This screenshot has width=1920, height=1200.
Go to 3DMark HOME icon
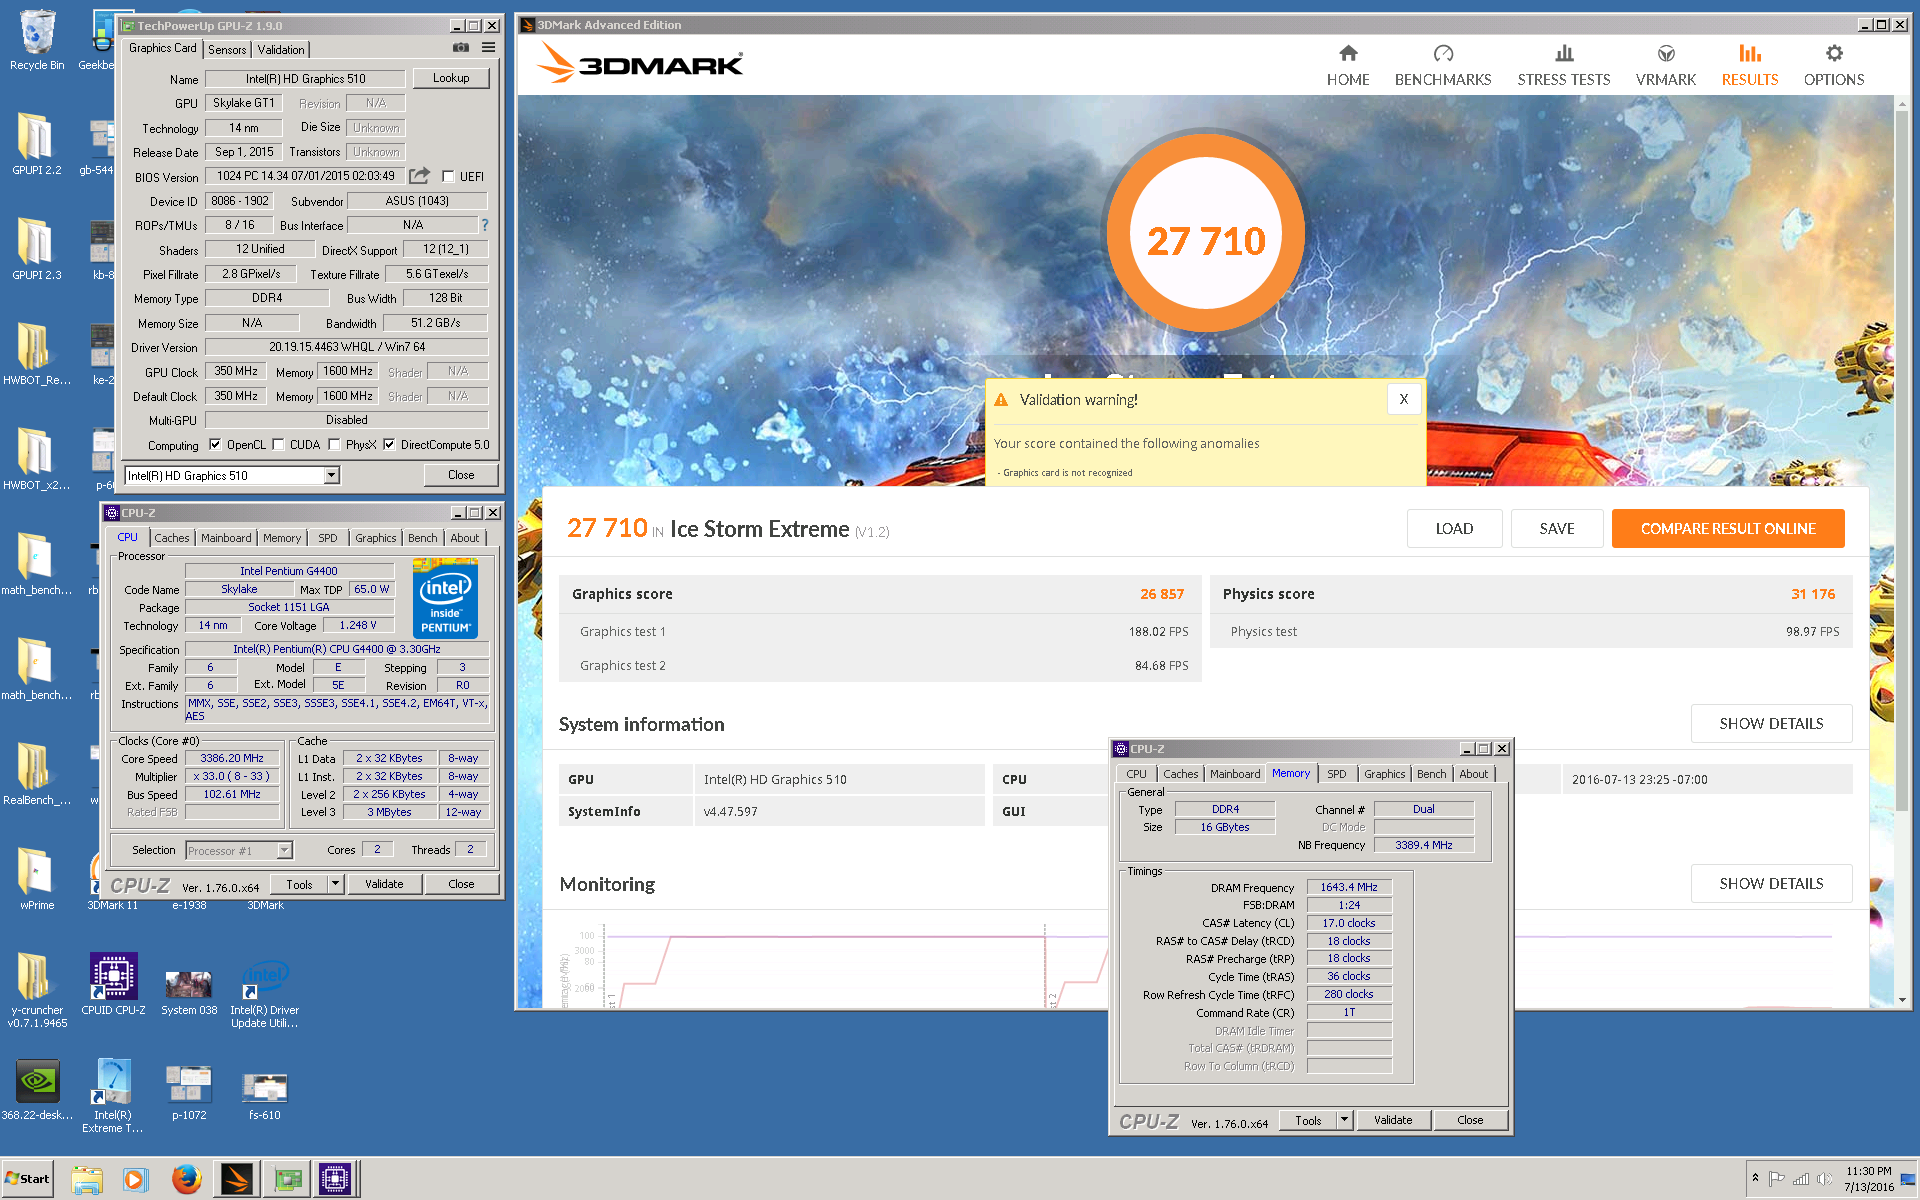click(x=1348, y=66)
